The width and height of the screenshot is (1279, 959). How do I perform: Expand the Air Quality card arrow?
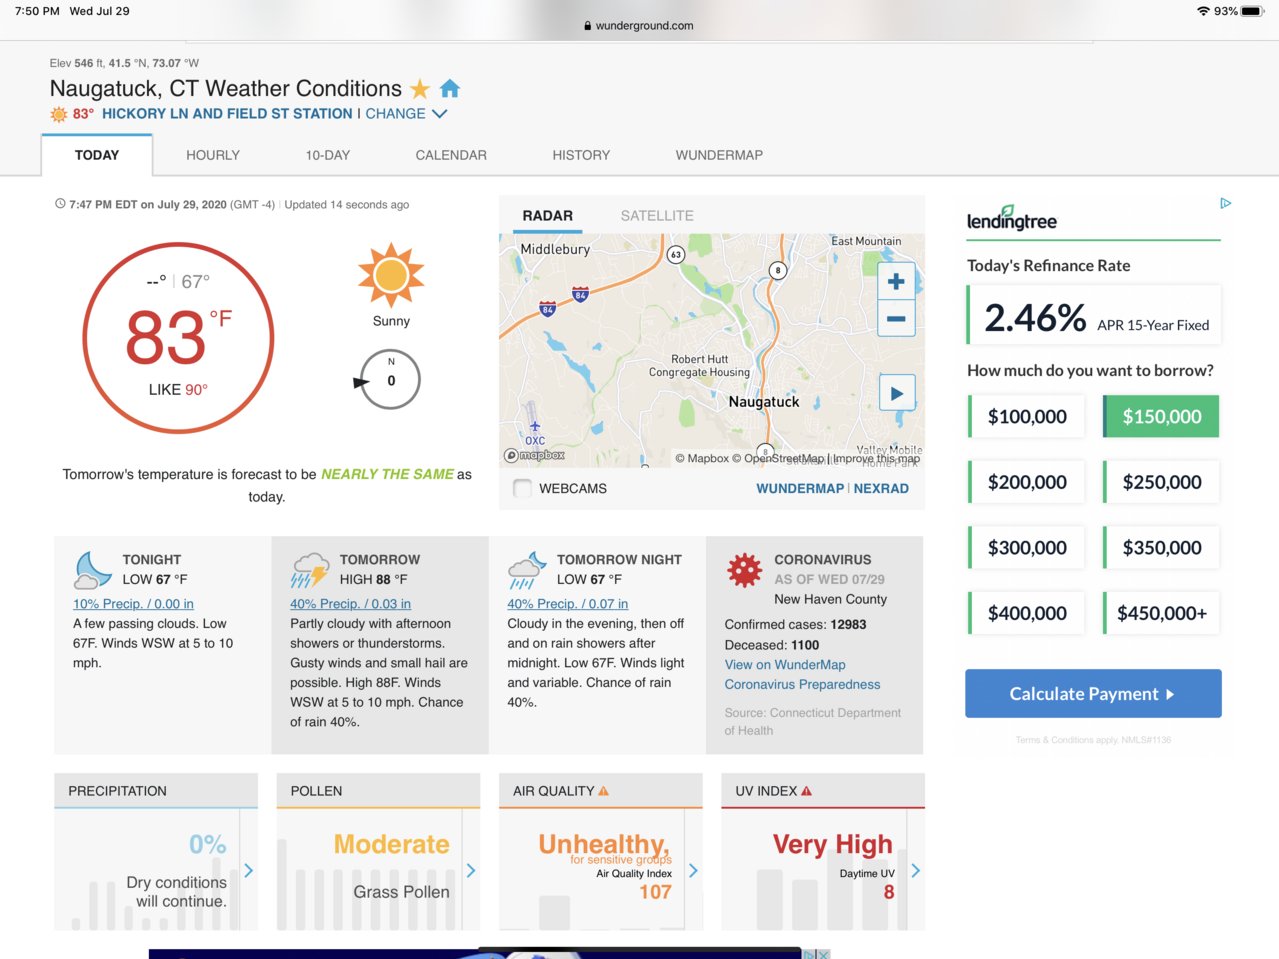point(693,871)
